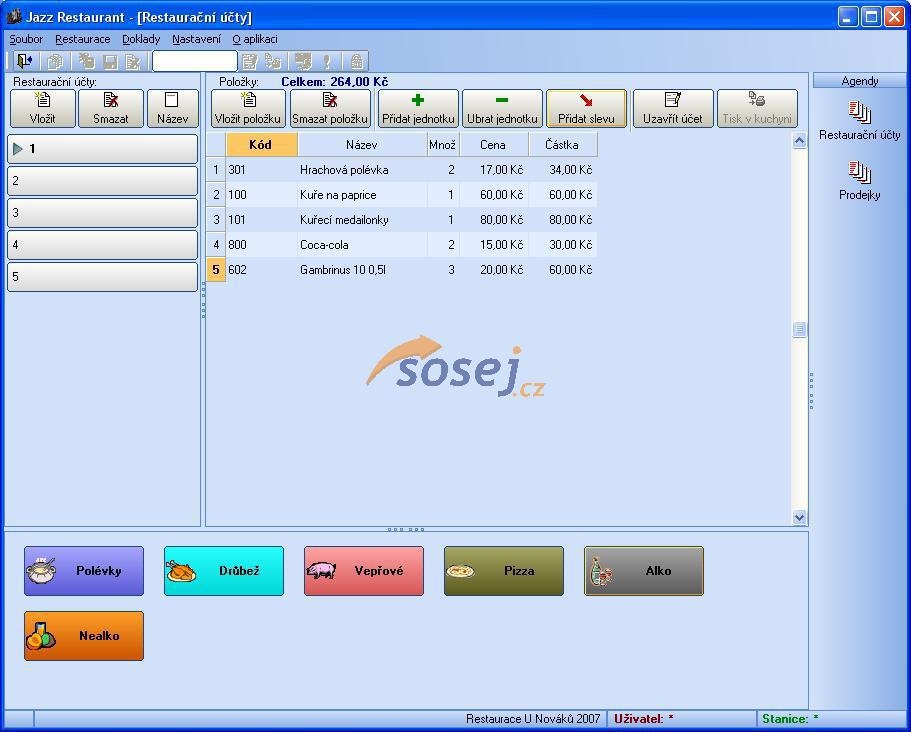Click Smazat to delete the bill
Image resolution: width=911 pixels, height=732 pixels.
point(110,108)
